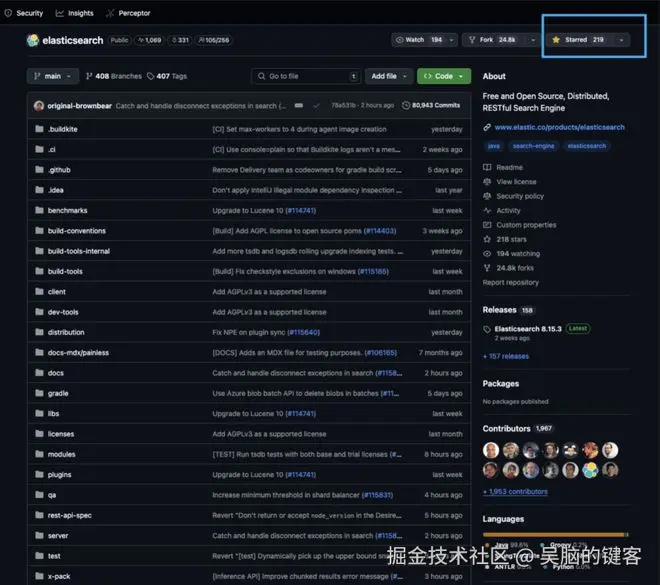660x585 pixels.
Task: Focus the Go to file search field
Action: (306, 76)
